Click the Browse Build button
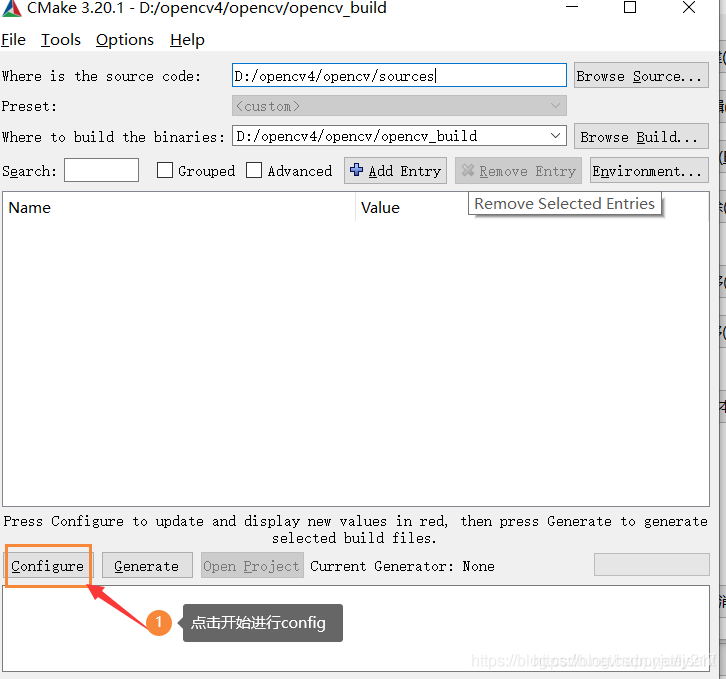The width and height of the screenshot is (726, 679). click(x=641, y=136)
